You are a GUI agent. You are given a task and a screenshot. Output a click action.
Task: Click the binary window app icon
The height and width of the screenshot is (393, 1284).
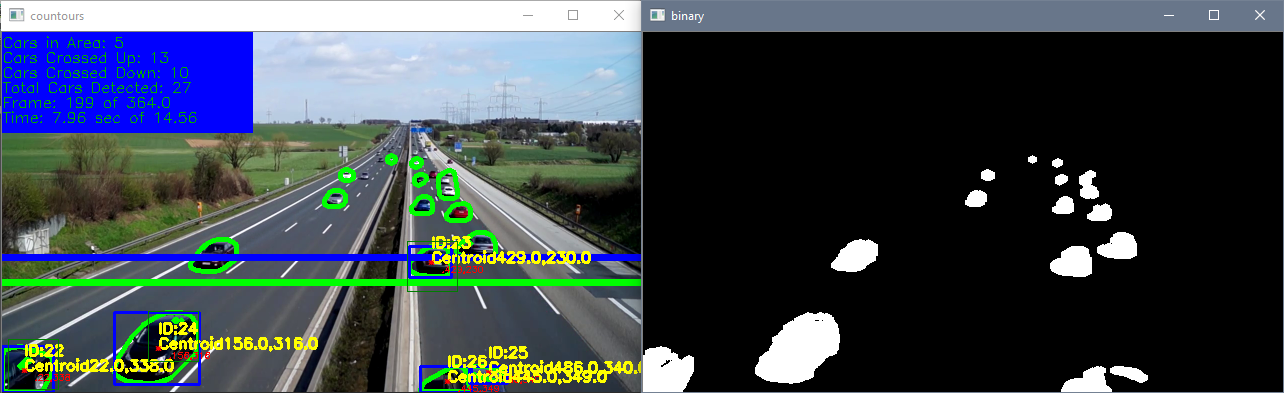pos(656,16)
